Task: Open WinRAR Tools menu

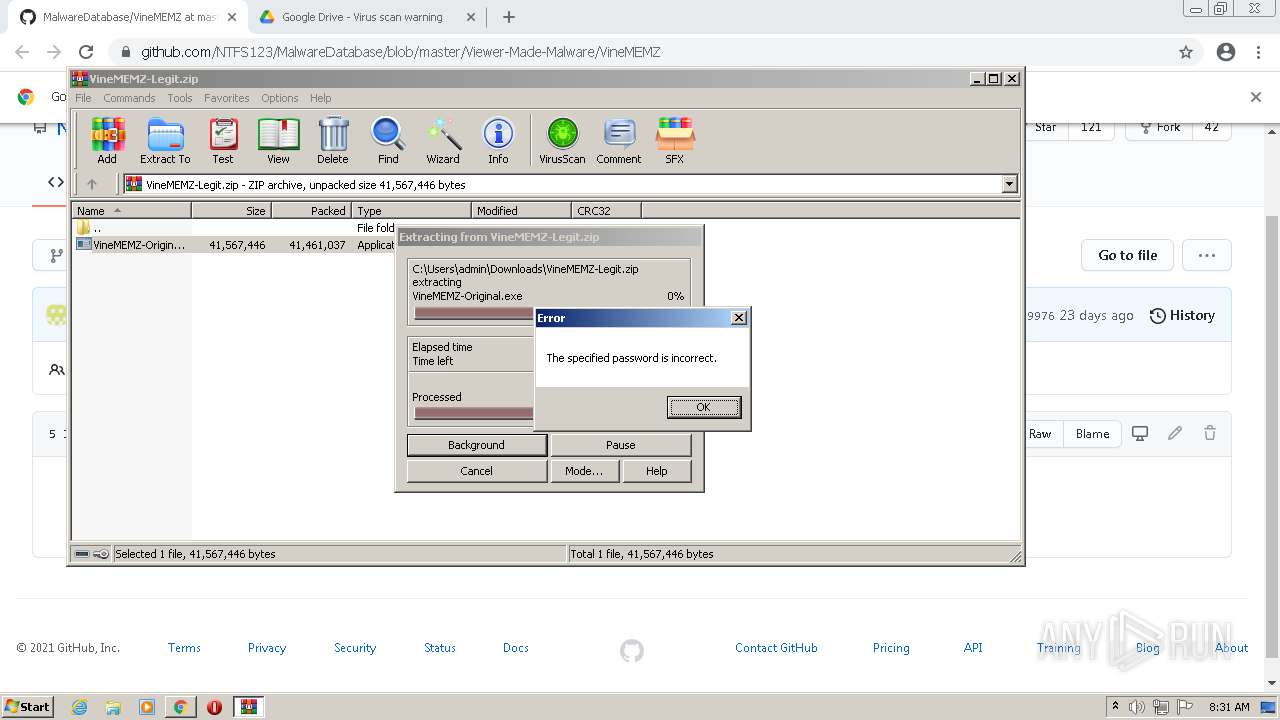Action: pyautogui.click(x=180, y=98)
